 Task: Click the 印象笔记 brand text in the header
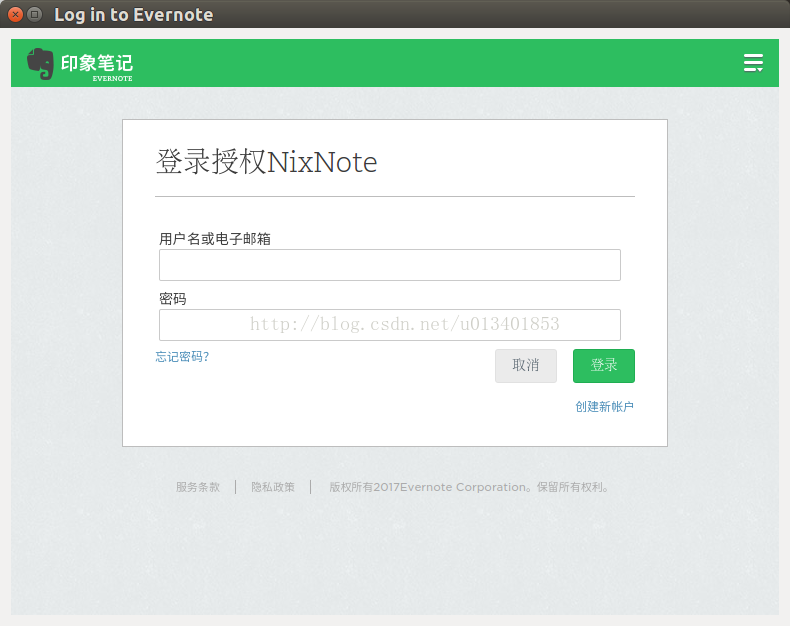coord(97,63)
